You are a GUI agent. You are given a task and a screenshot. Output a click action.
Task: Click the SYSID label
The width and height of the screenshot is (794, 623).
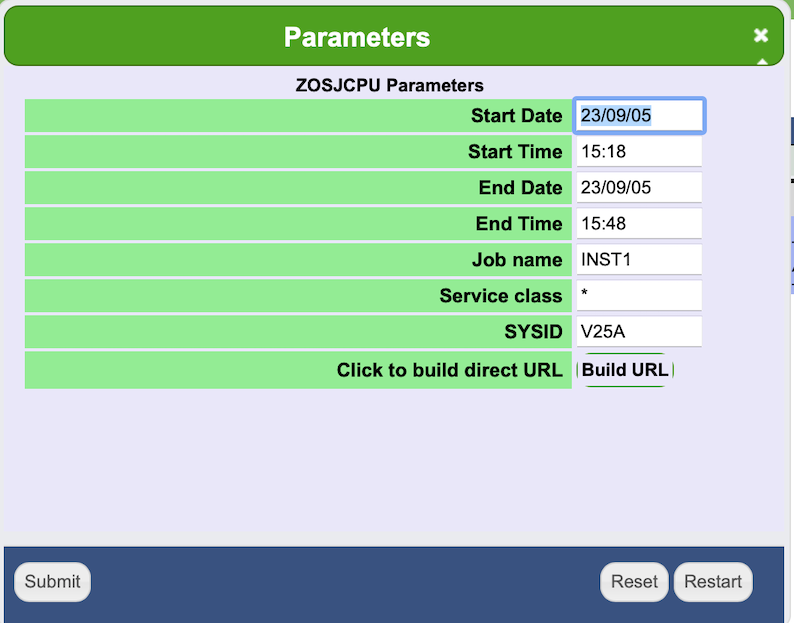point(533,332)
